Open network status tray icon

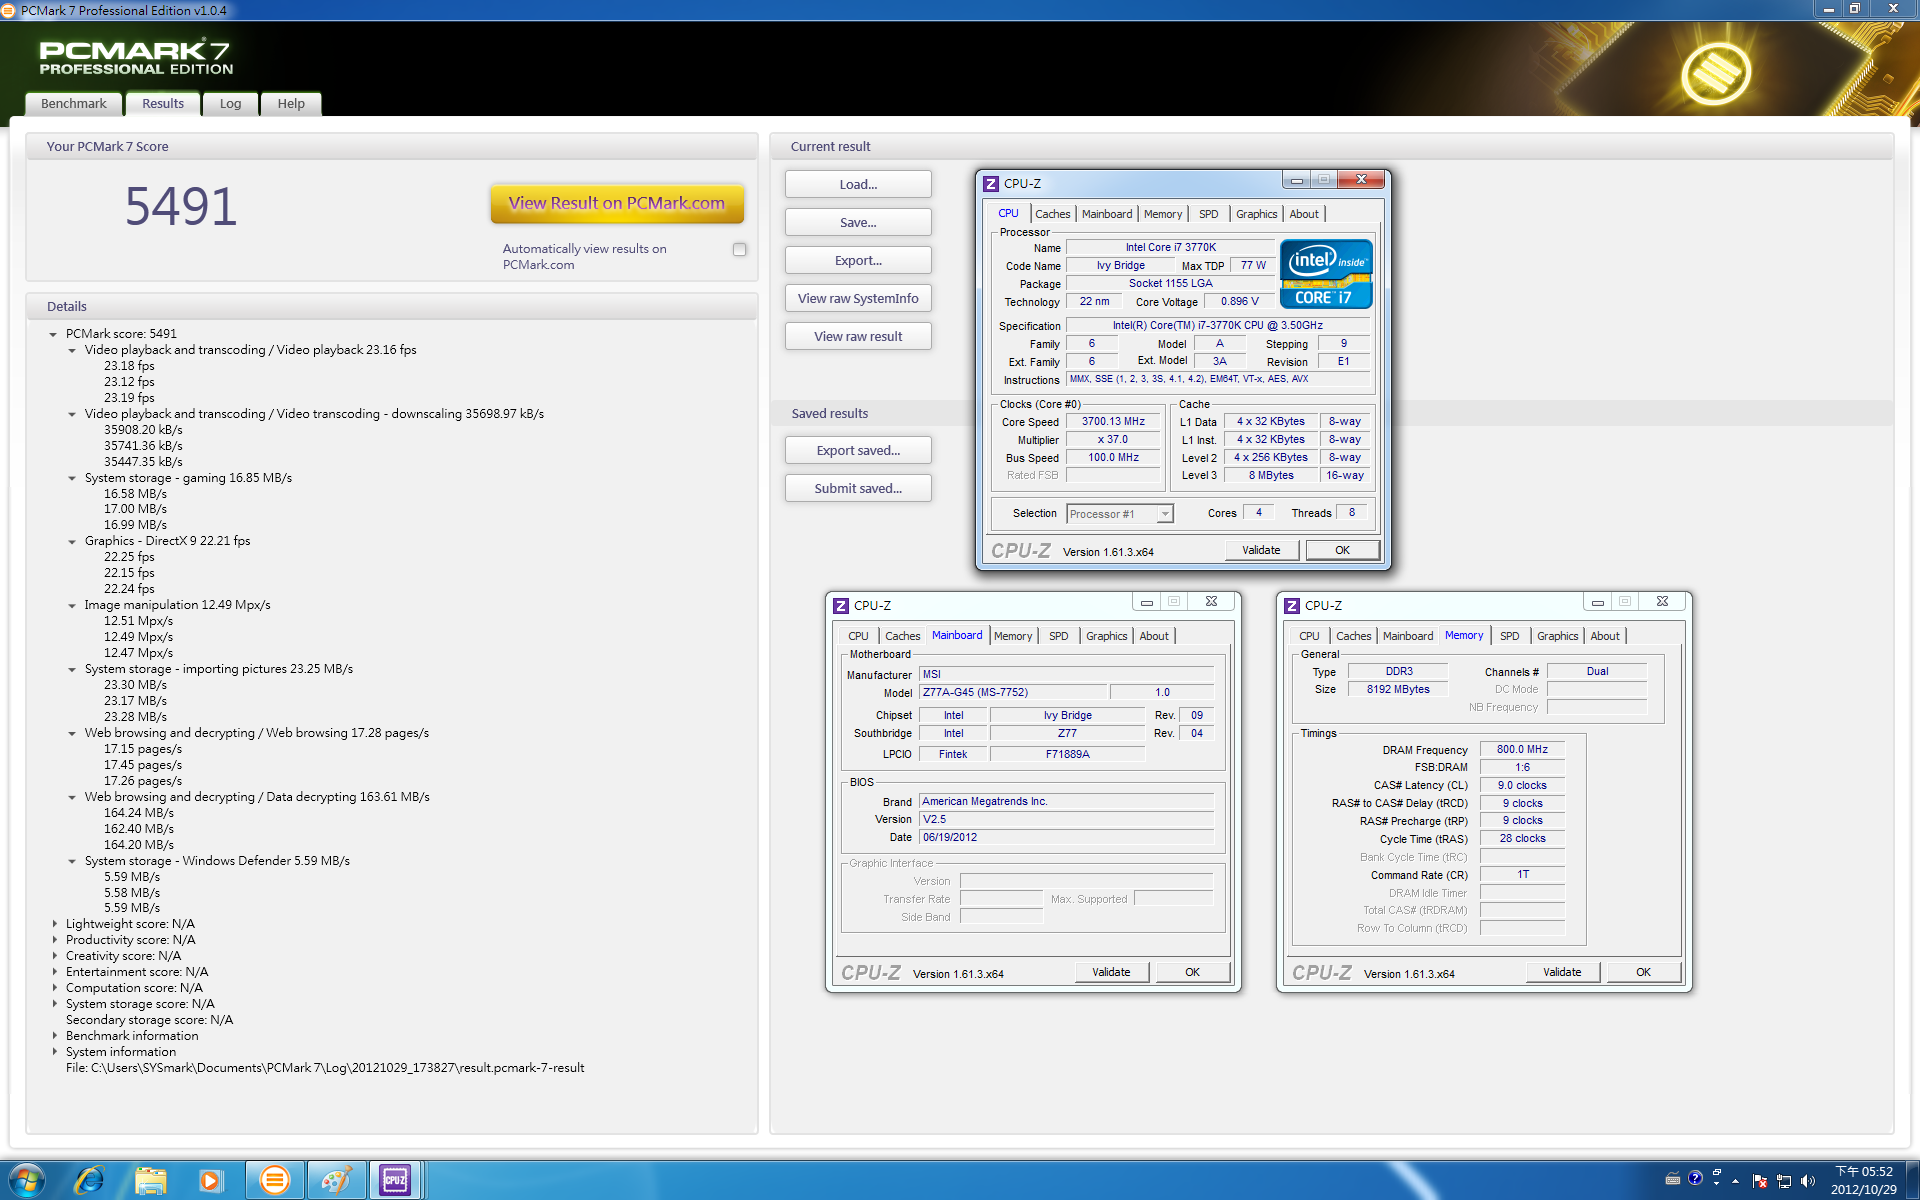[1784, 1181]
